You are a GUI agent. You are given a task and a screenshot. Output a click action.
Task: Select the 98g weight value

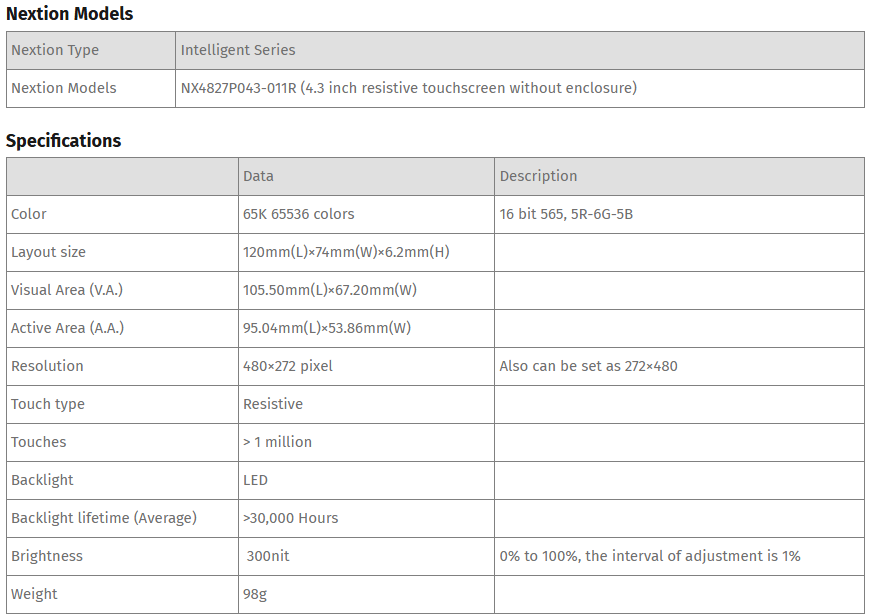[x=257, y=594]
